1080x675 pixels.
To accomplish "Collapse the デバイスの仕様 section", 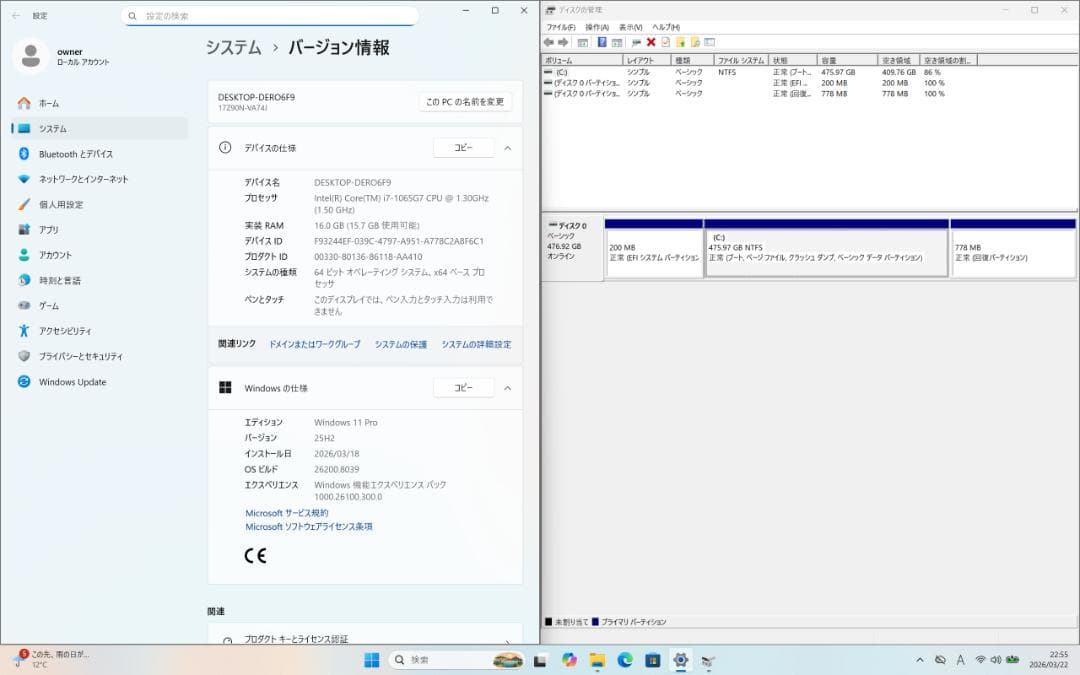I will 508,148.
